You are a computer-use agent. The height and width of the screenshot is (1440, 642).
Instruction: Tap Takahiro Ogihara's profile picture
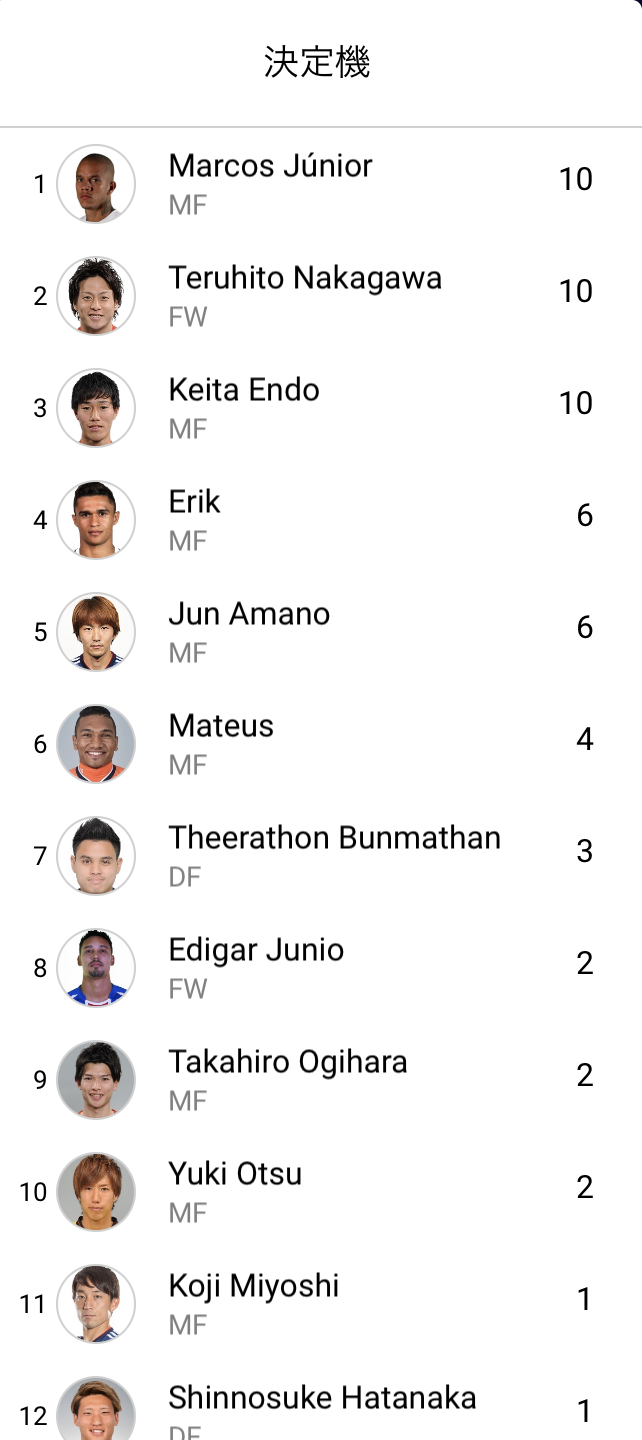tap(96, 1080)
